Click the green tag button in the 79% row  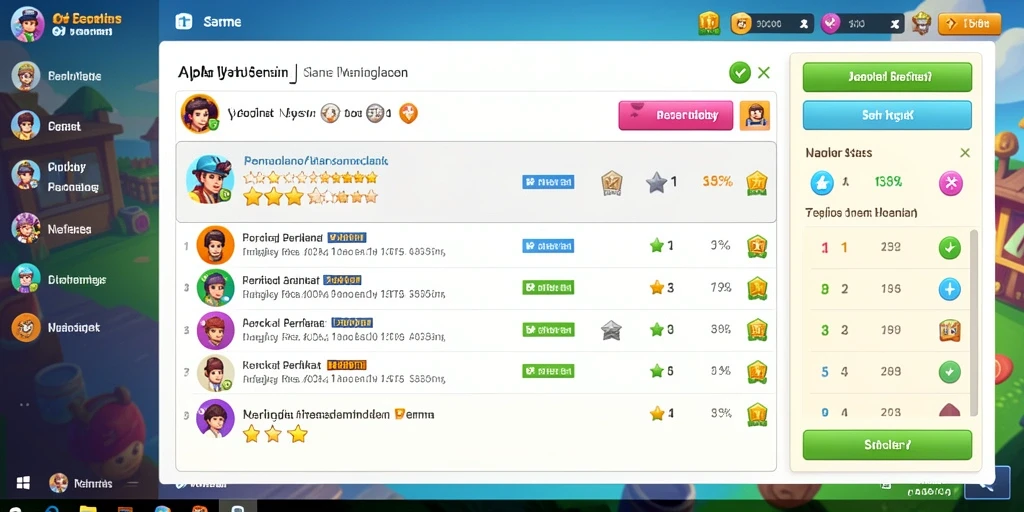tap(548, 287)
